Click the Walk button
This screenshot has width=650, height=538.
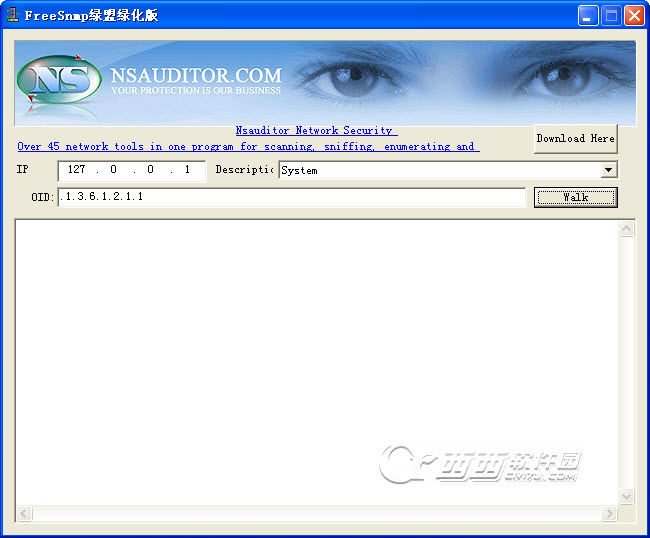click(575, 197)
